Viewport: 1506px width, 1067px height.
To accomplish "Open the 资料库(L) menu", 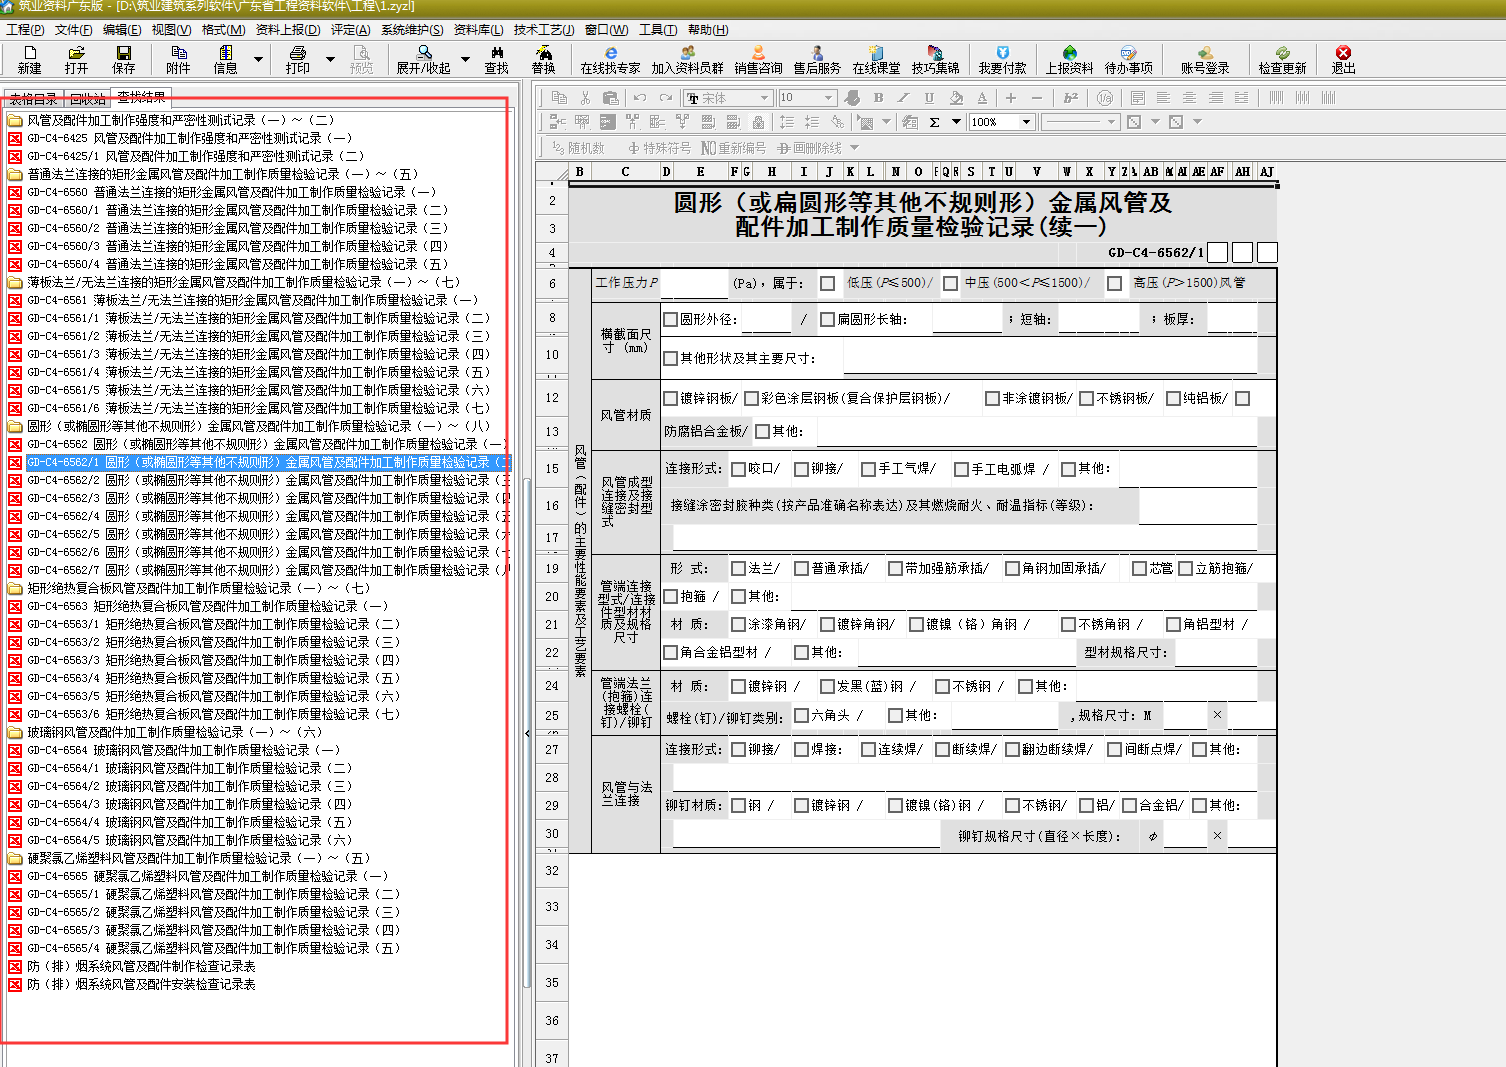I will (479, 30).
